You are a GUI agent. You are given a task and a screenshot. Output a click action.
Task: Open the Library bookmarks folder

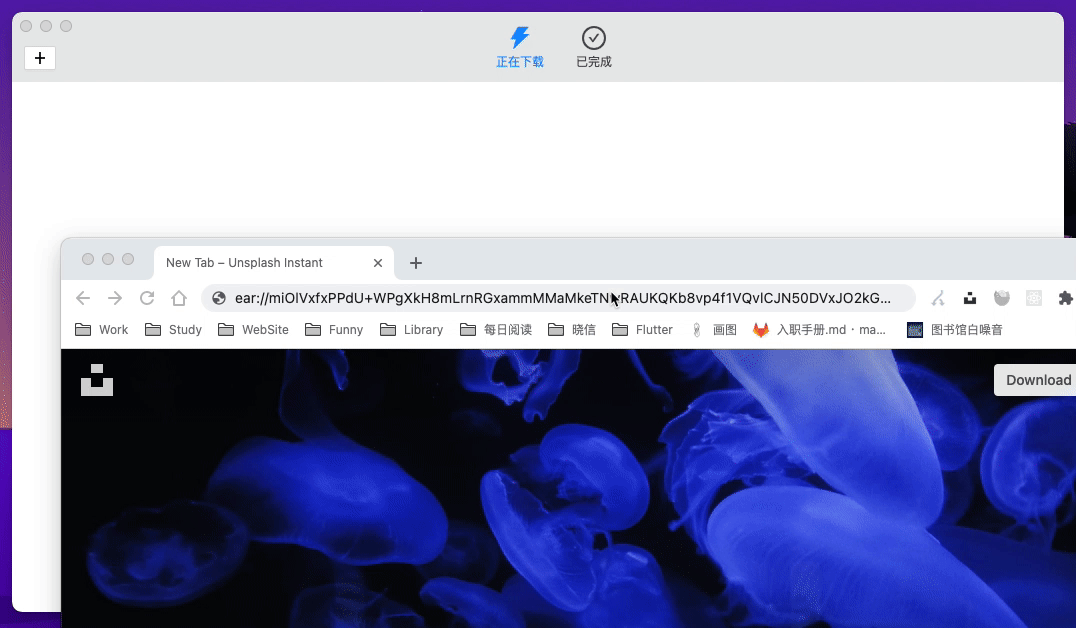(411, 330)
